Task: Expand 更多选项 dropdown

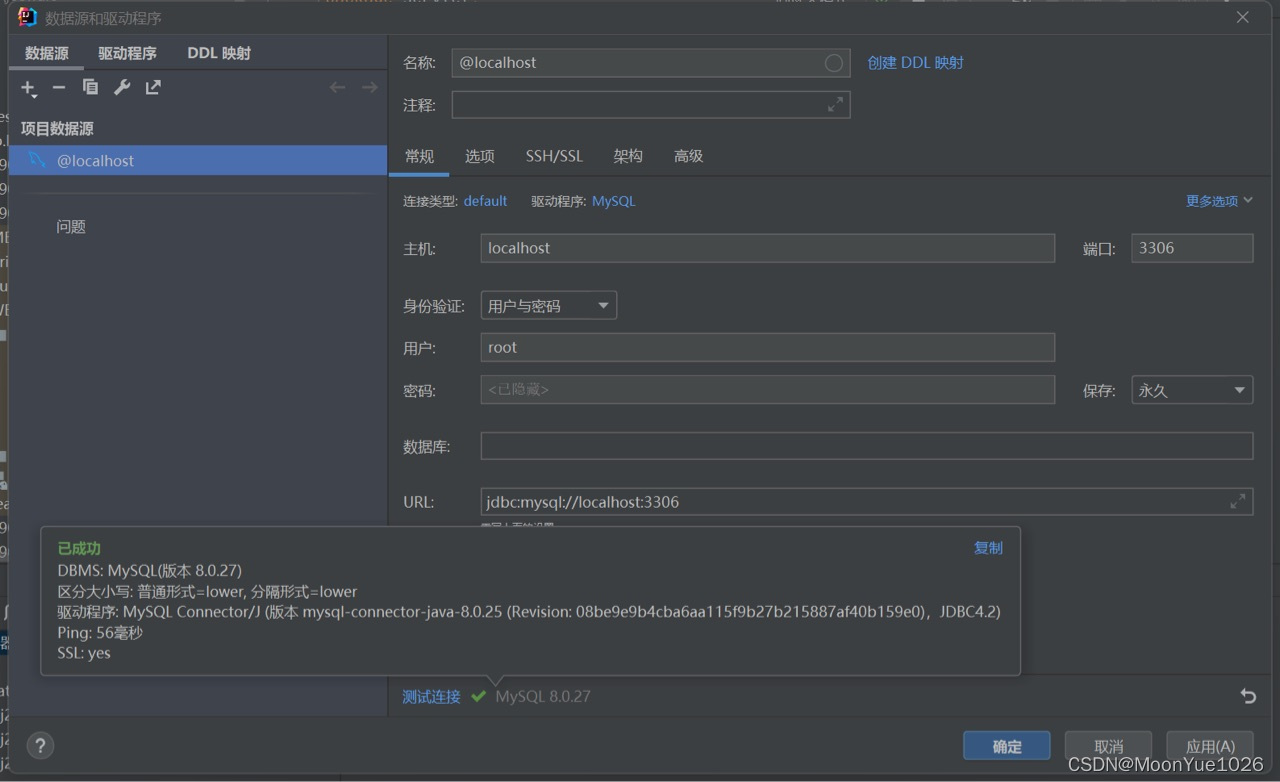Action: click(1219, 201)
